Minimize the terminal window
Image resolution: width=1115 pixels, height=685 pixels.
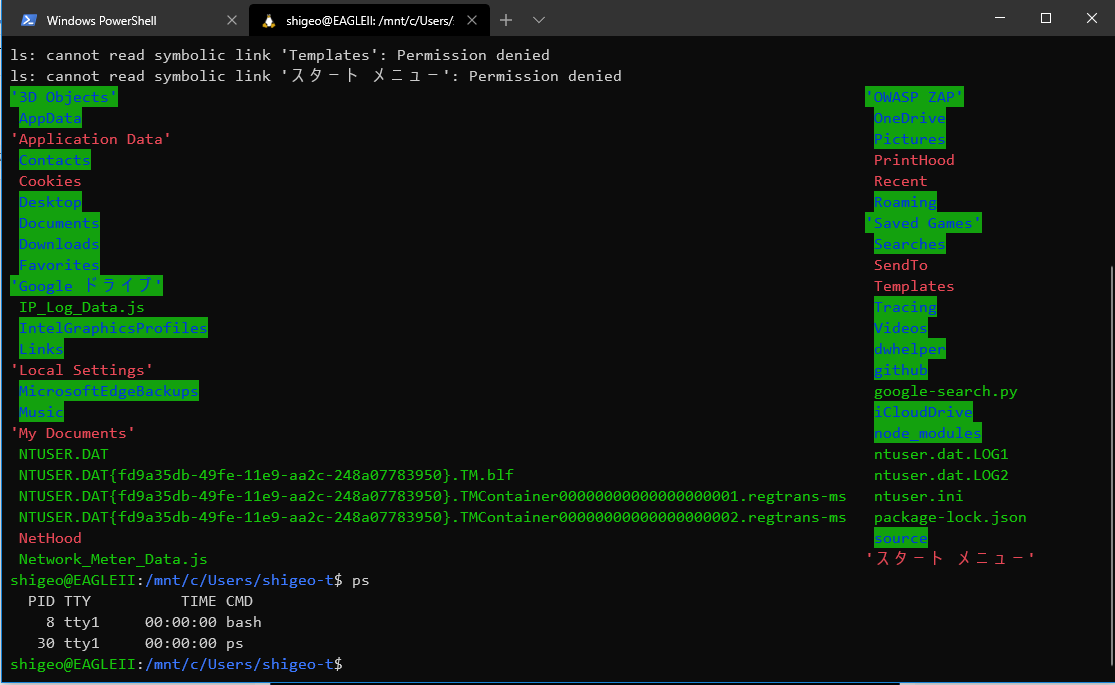tap(1000, 18)
